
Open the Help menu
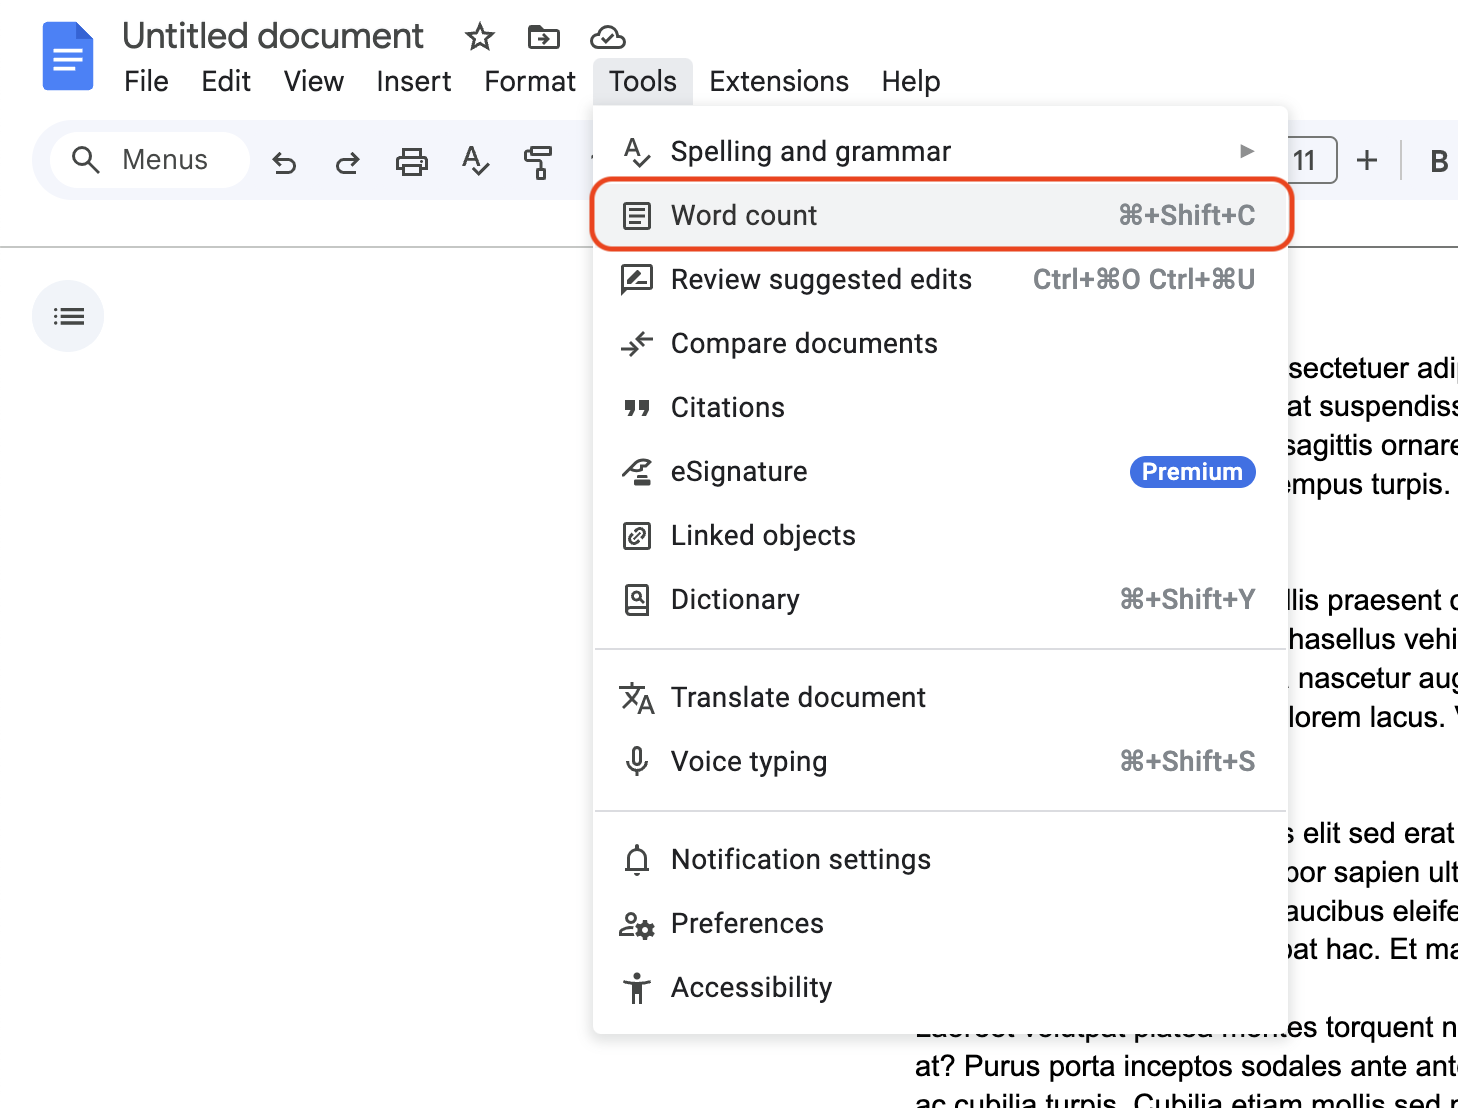(x=911, y=81)
